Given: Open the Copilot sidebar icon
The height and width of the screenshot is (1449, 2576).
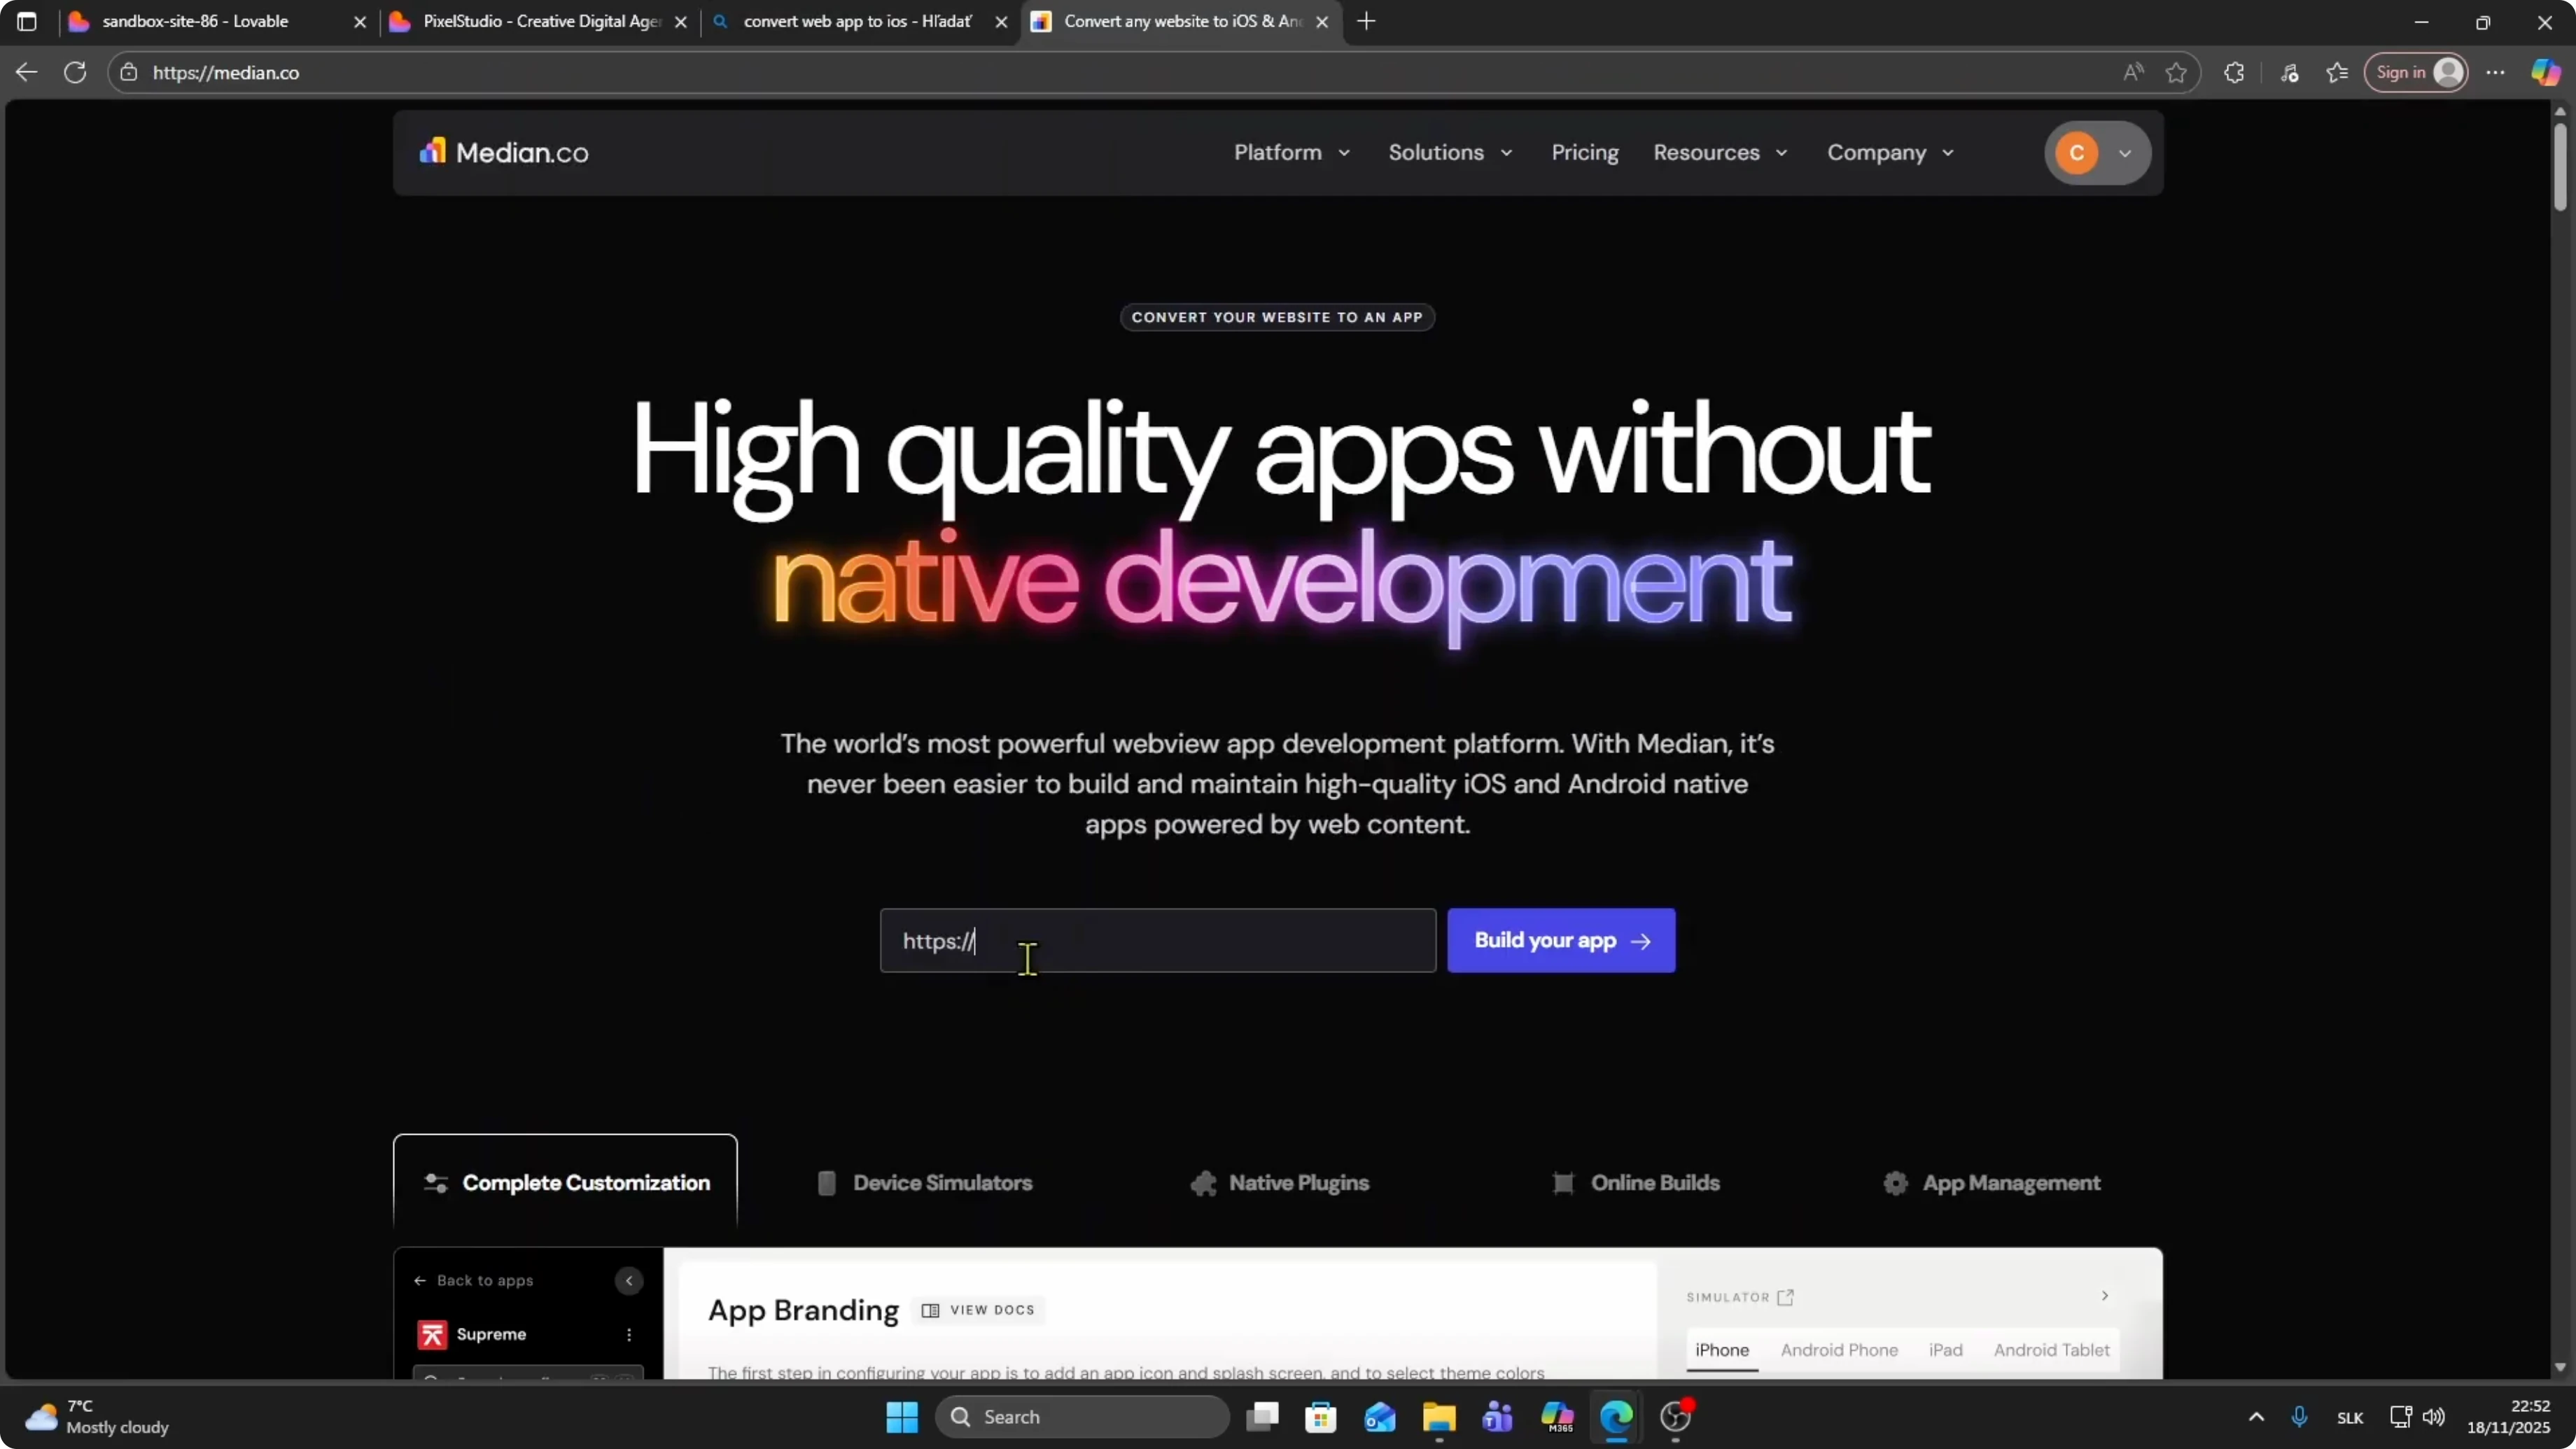Looking at the screenshot, I should (2546, 72).
